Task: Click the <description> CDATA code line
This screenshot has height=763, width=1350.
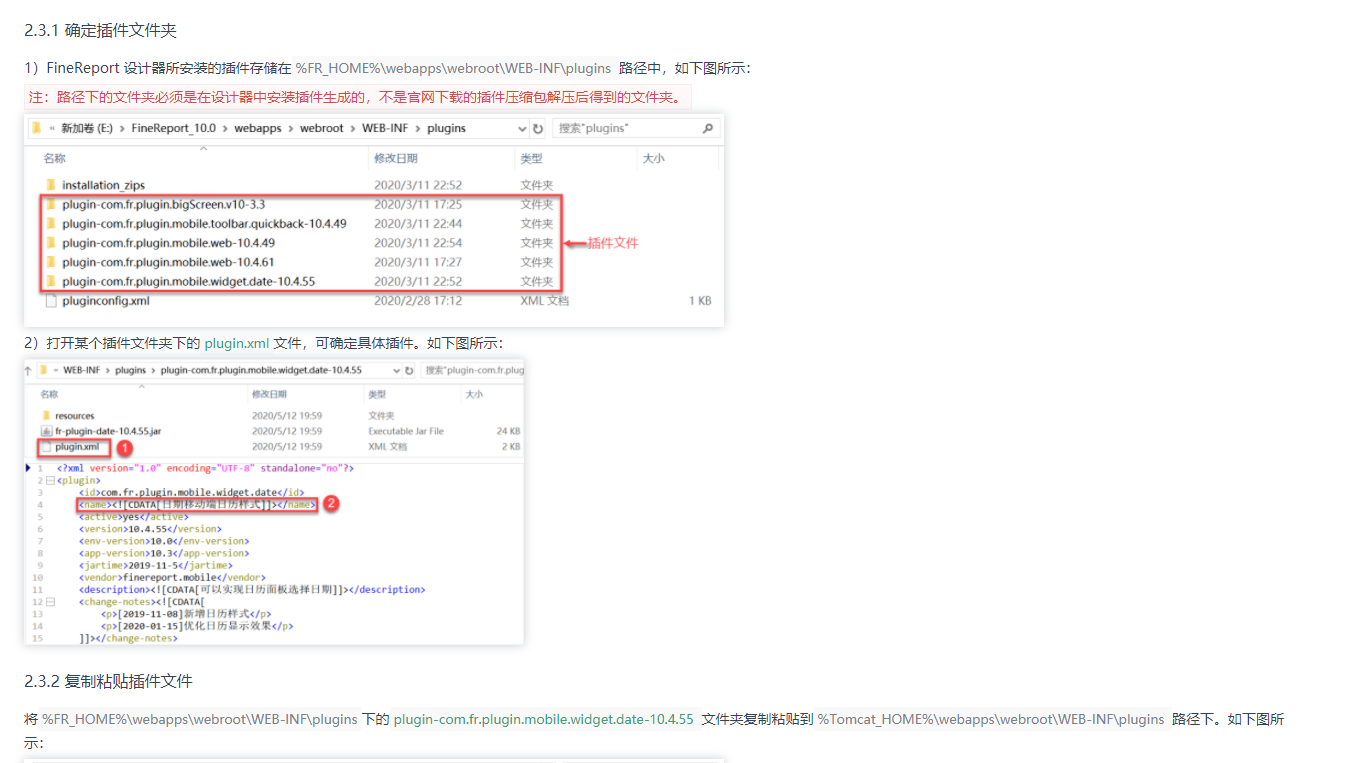Action: tap(252, 590)
